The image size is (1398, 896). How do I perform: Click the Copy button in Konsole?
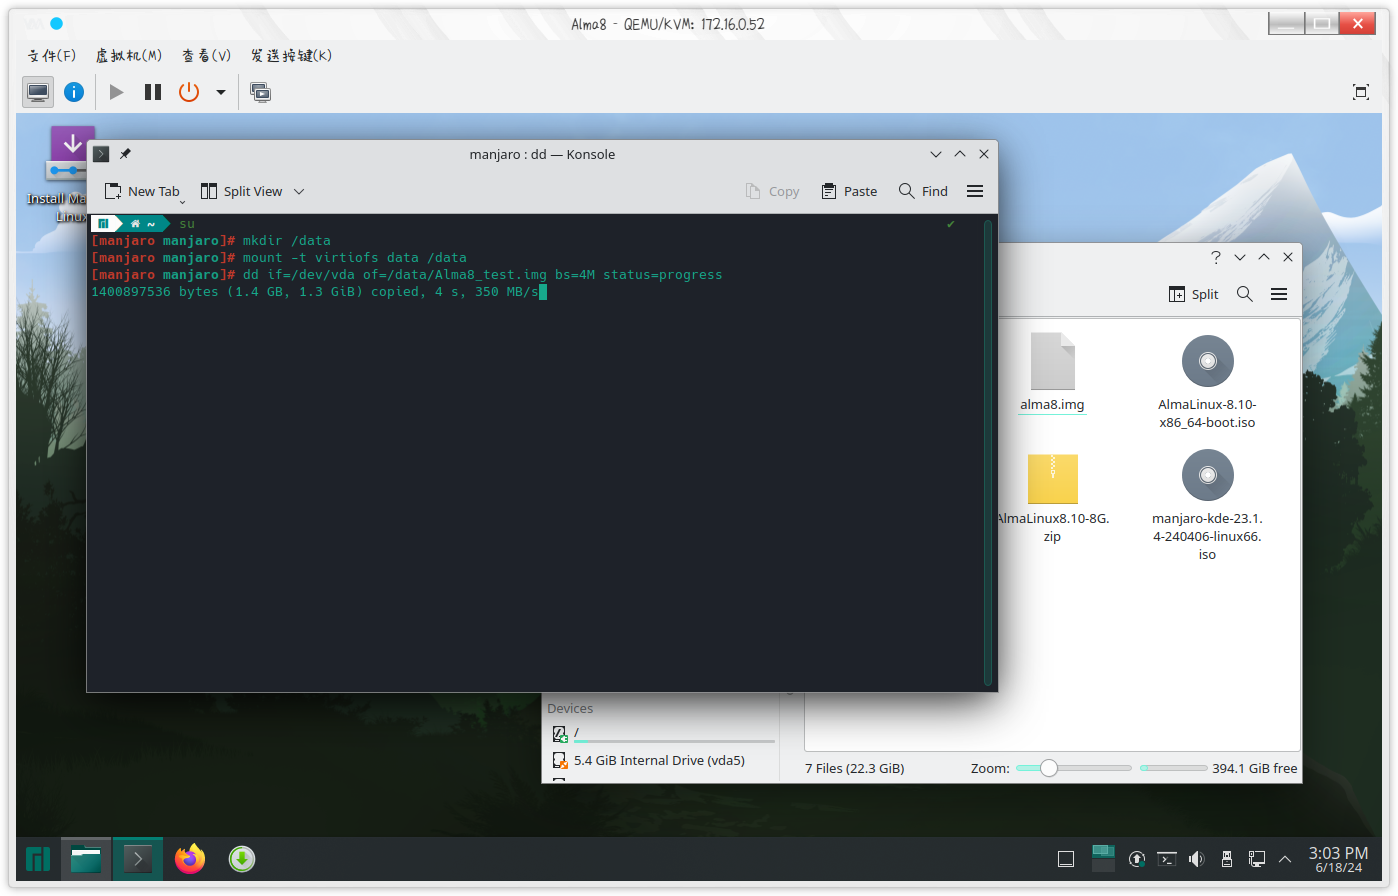(772, 191)
